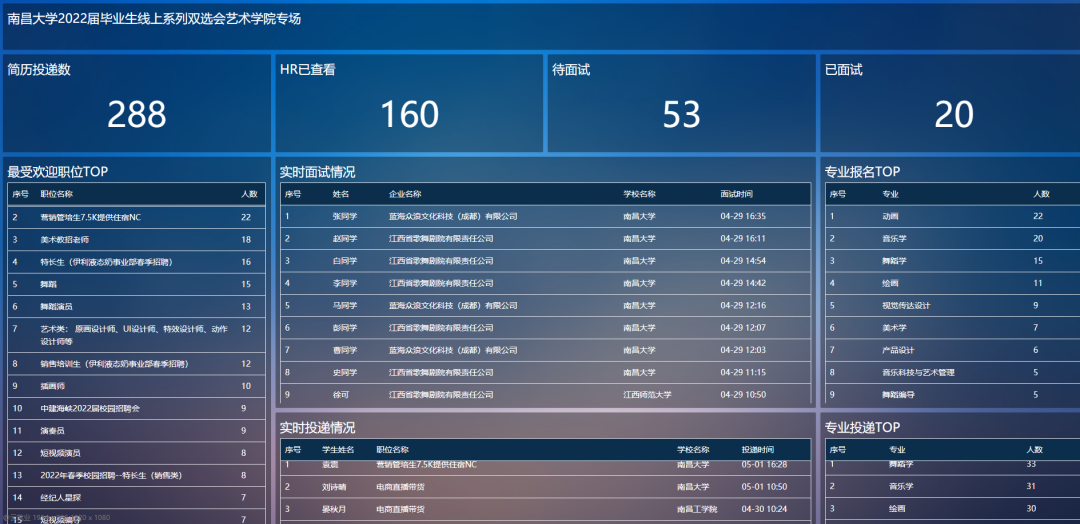Click the 专业投递TOP panel heading
This screenshot has height=524, width=1080.
click(862, 428)
